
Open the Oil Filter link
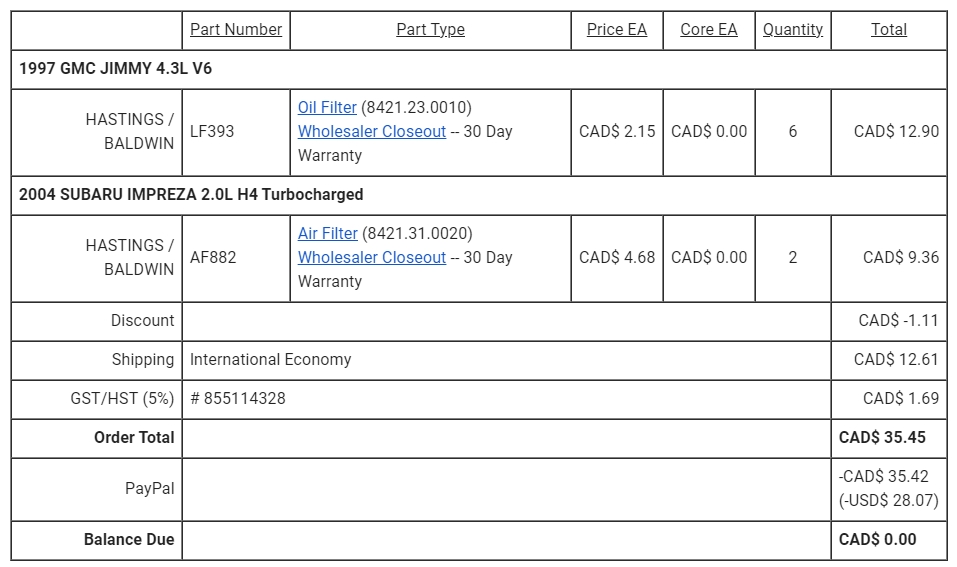coord(327,107)
